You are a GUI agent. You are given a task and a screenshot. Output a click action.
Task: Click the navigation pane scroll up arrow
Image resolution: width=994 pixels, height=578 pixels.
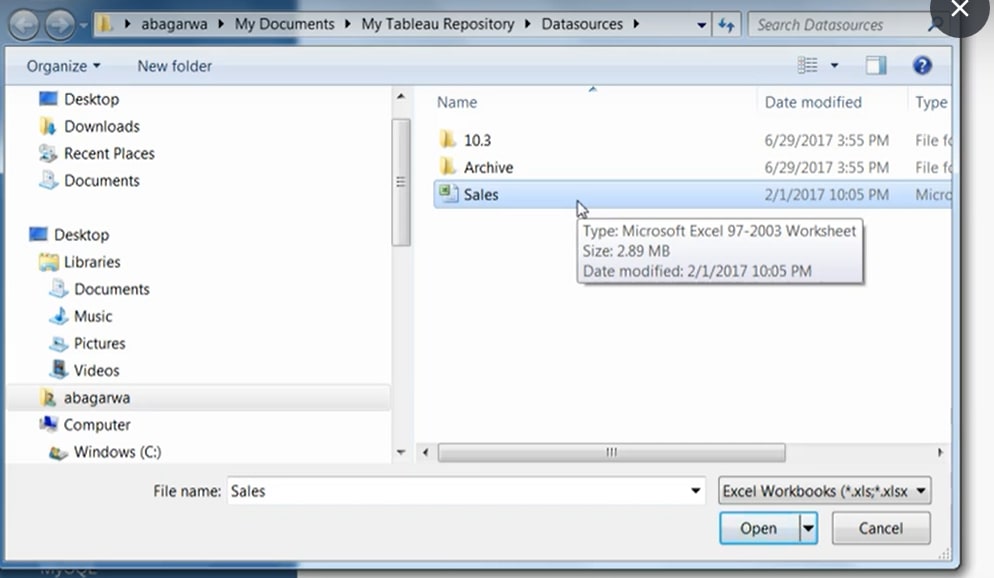tap(401, 97)
